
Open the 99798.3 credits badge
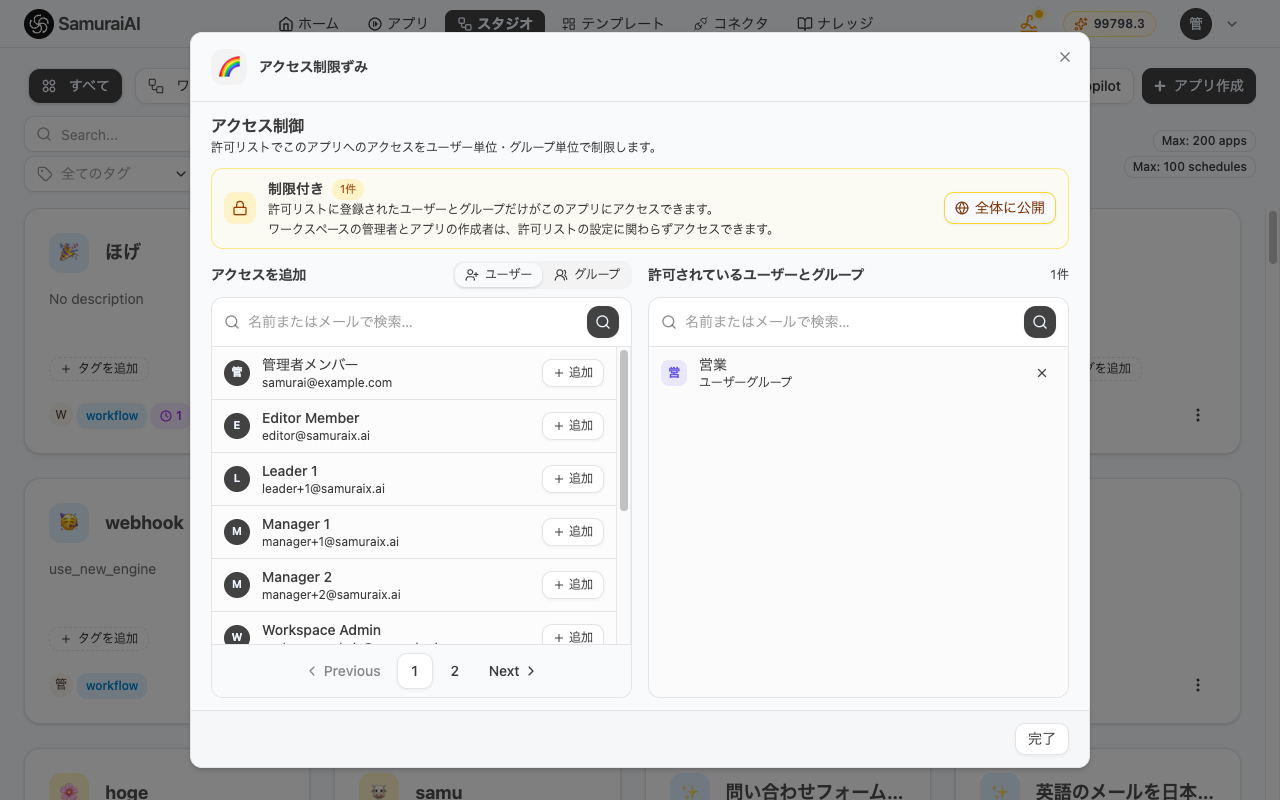(1109, 24)
